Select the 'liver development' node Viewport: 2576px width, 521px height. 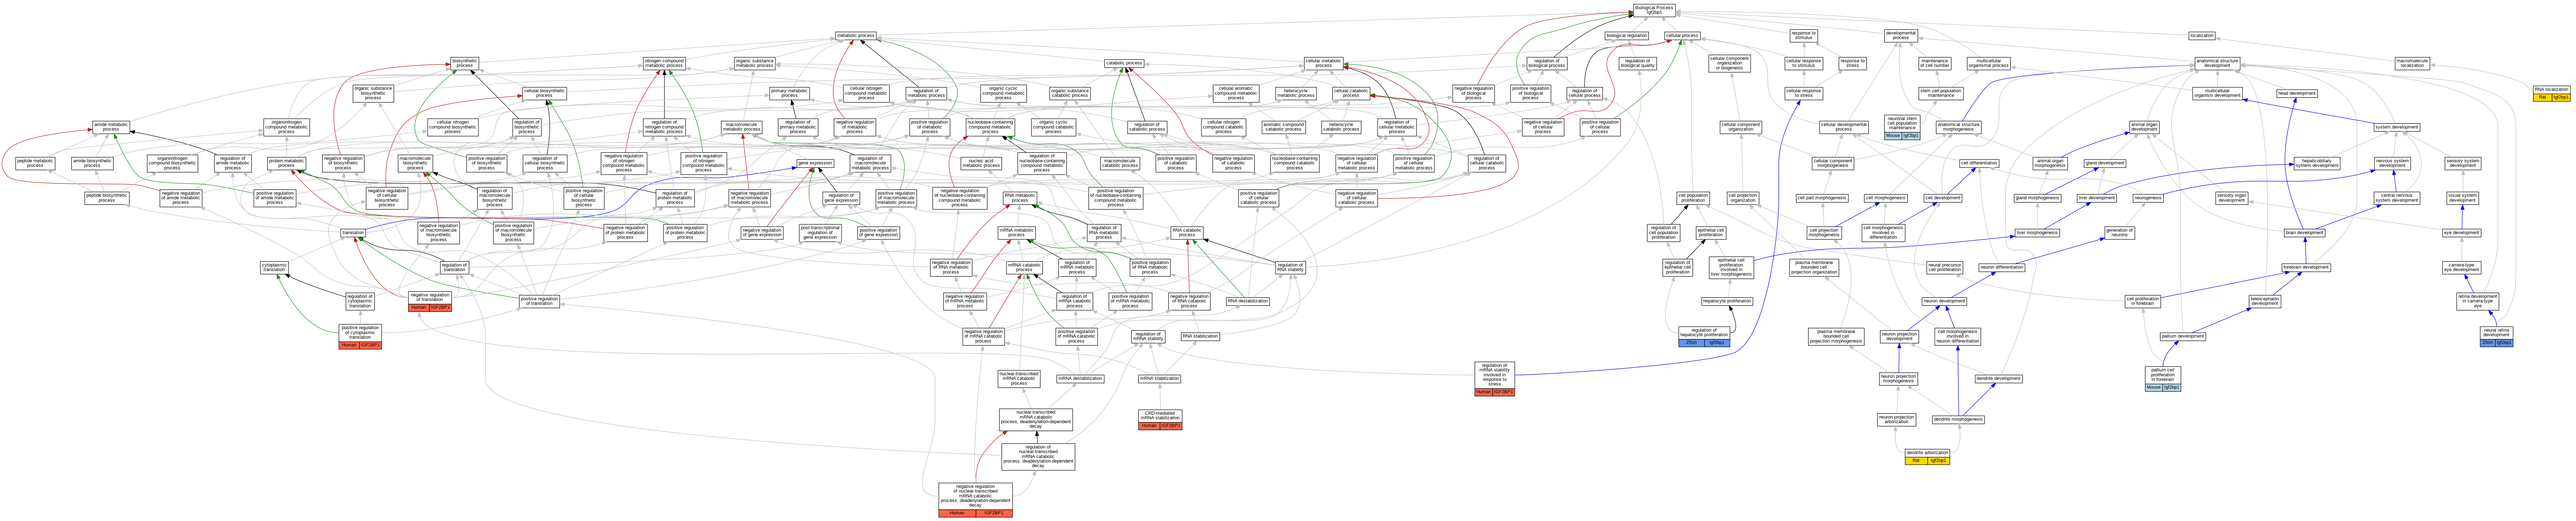pyautogui.click(x=2096, y=198)
